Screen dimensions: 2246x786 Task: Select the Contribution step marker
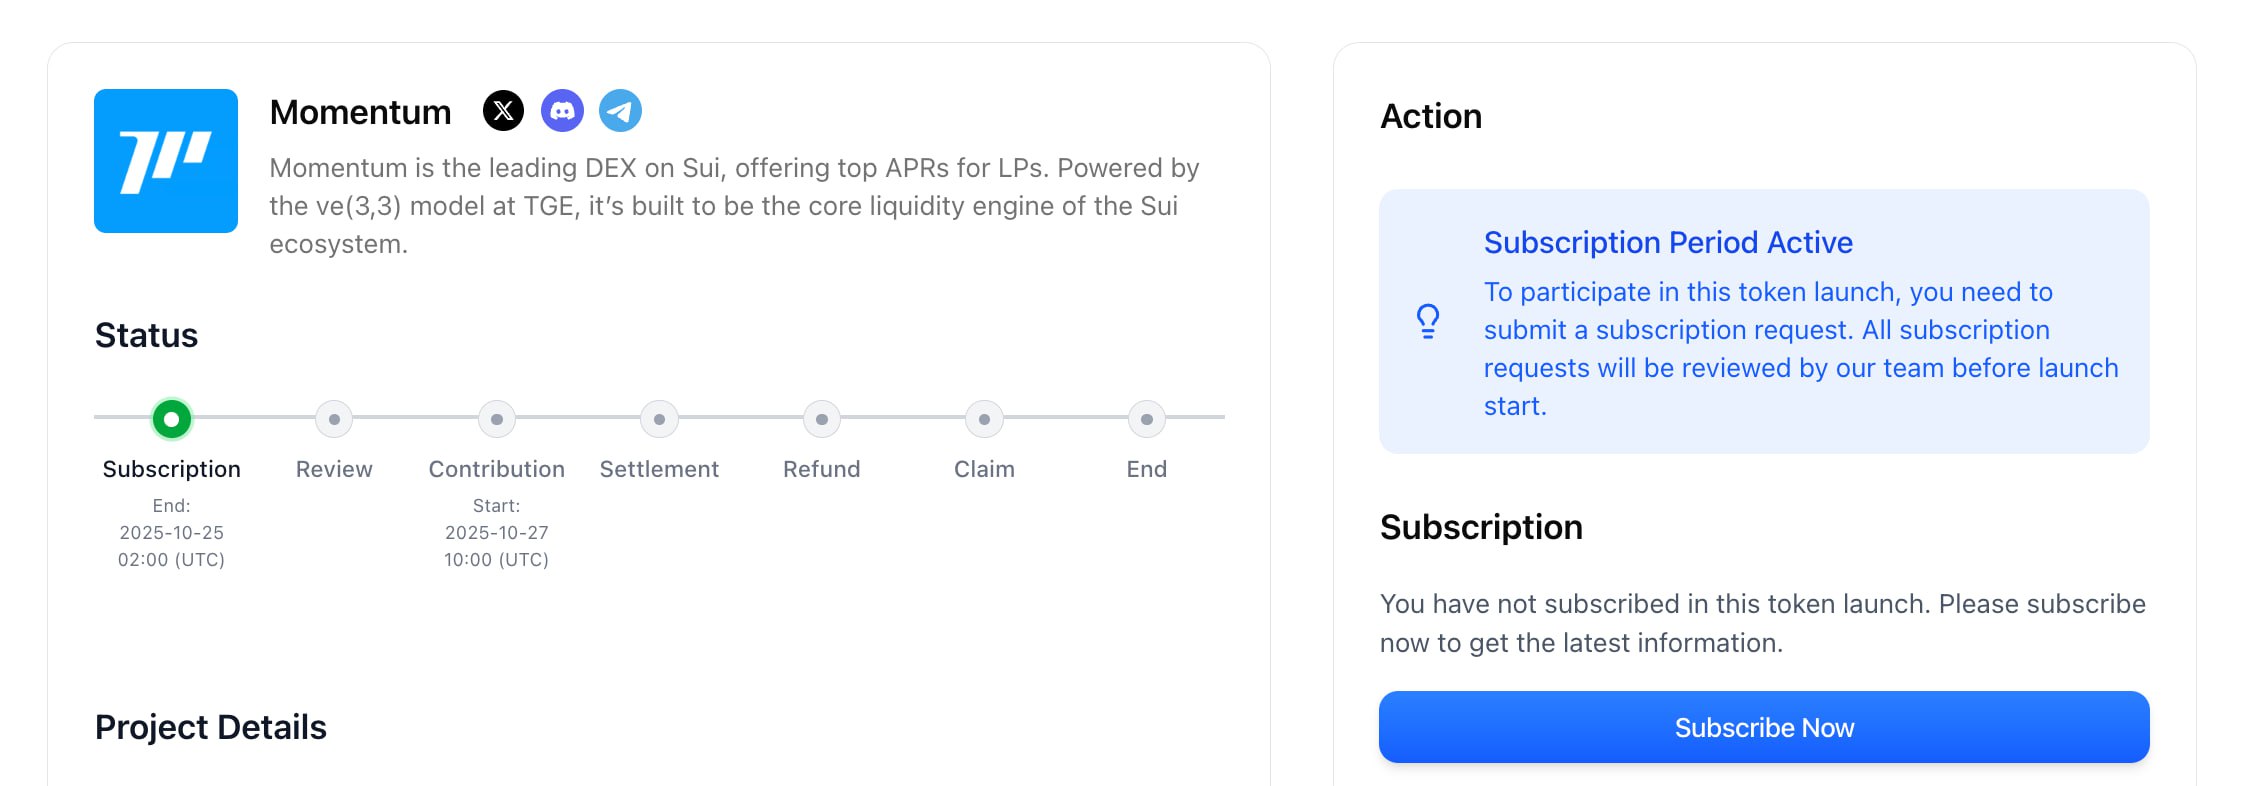[497, 419]
